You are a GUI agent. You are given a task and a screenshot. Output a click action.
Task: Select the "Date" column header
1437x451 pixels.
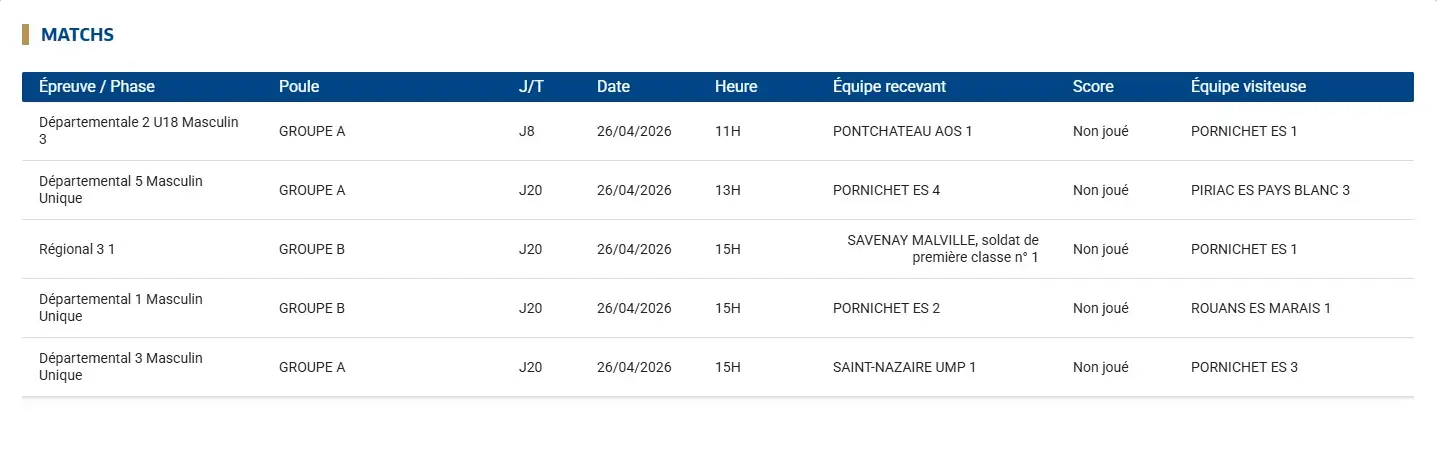point(613,87)
